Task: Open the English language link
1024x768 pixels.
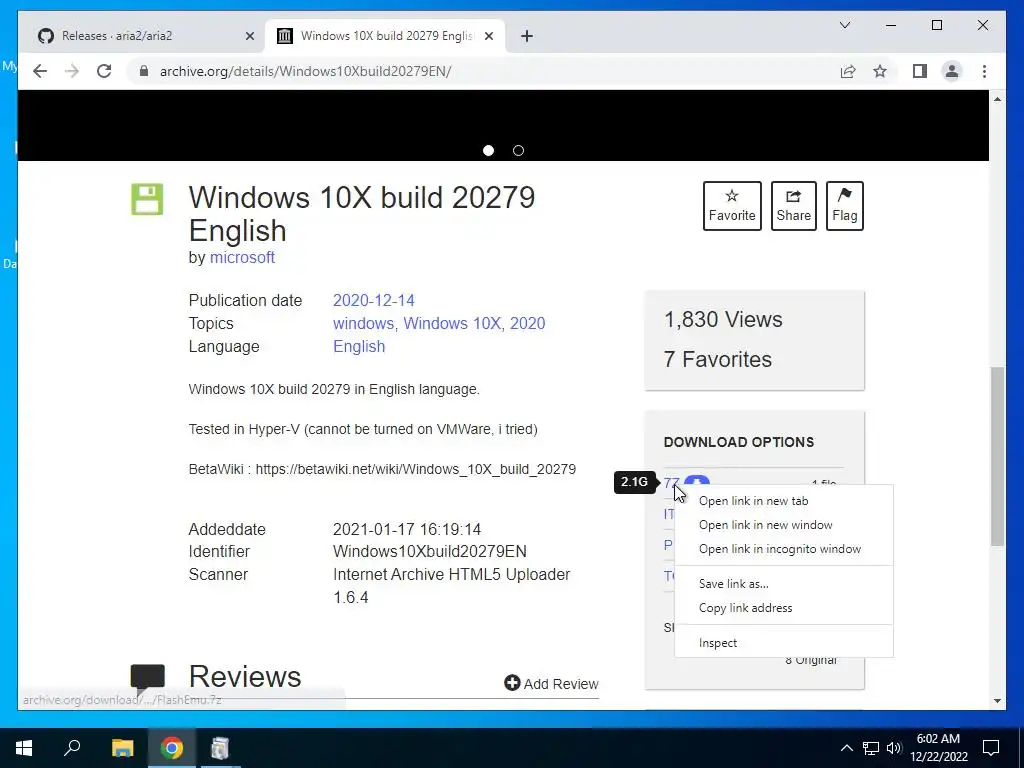Action: pyautogui.click(x=359, y=346)
